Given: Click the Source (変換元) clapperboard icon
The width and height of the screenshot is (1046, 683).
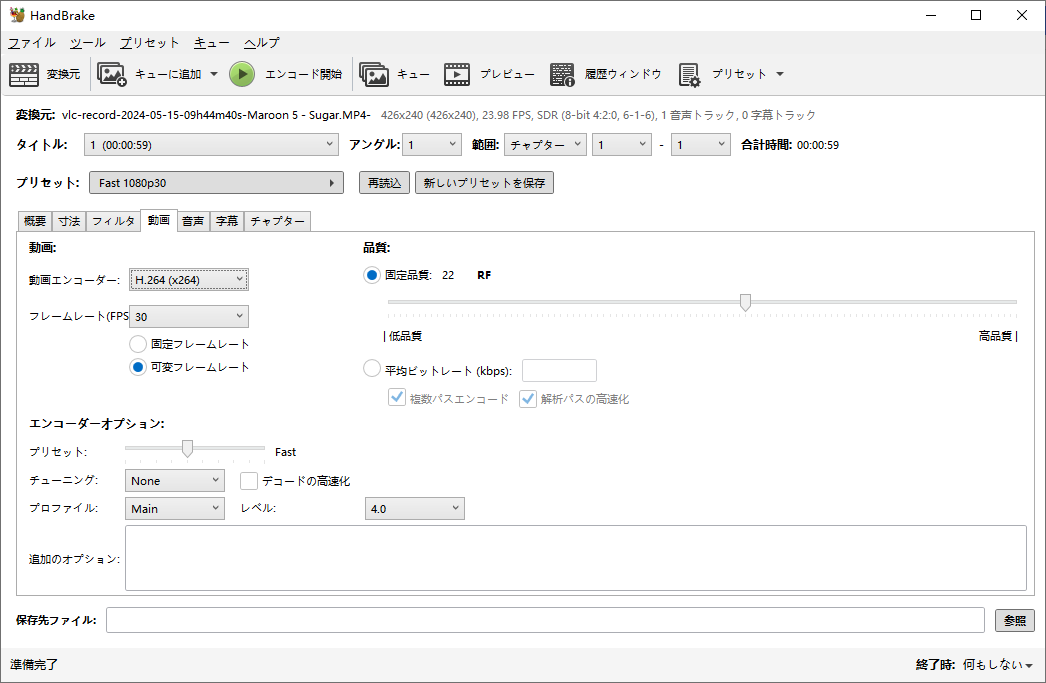Looking at the screenshot, I should tap(24, 74).
